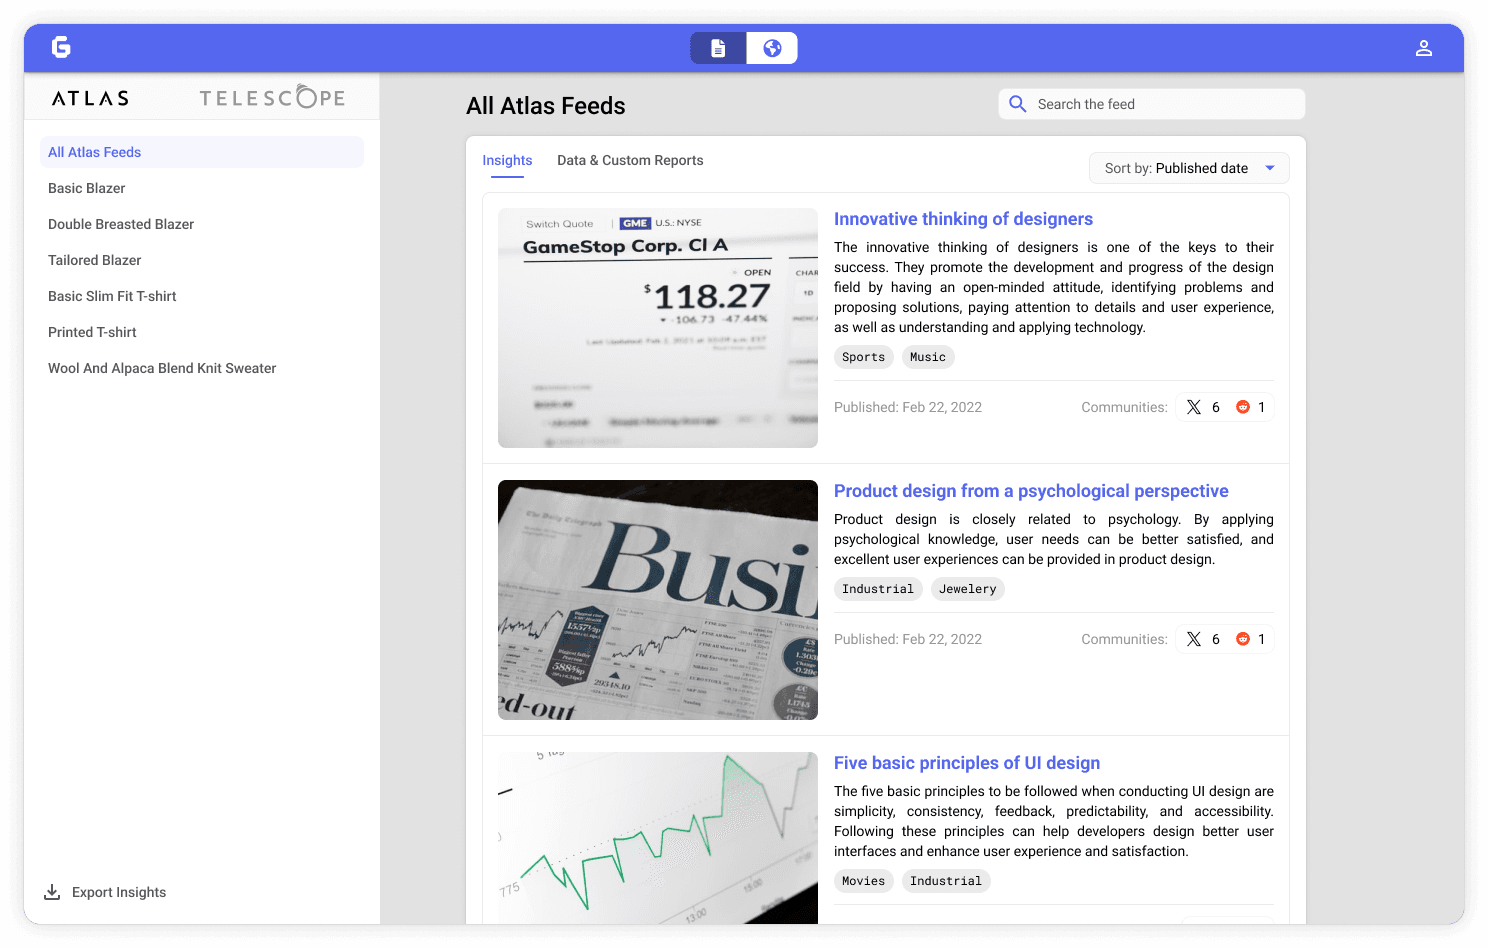Select Wool And Alpaca Blend Knit Sweater feed
The width and height of the screenshot is (1488, 948).
coord(162,368)
